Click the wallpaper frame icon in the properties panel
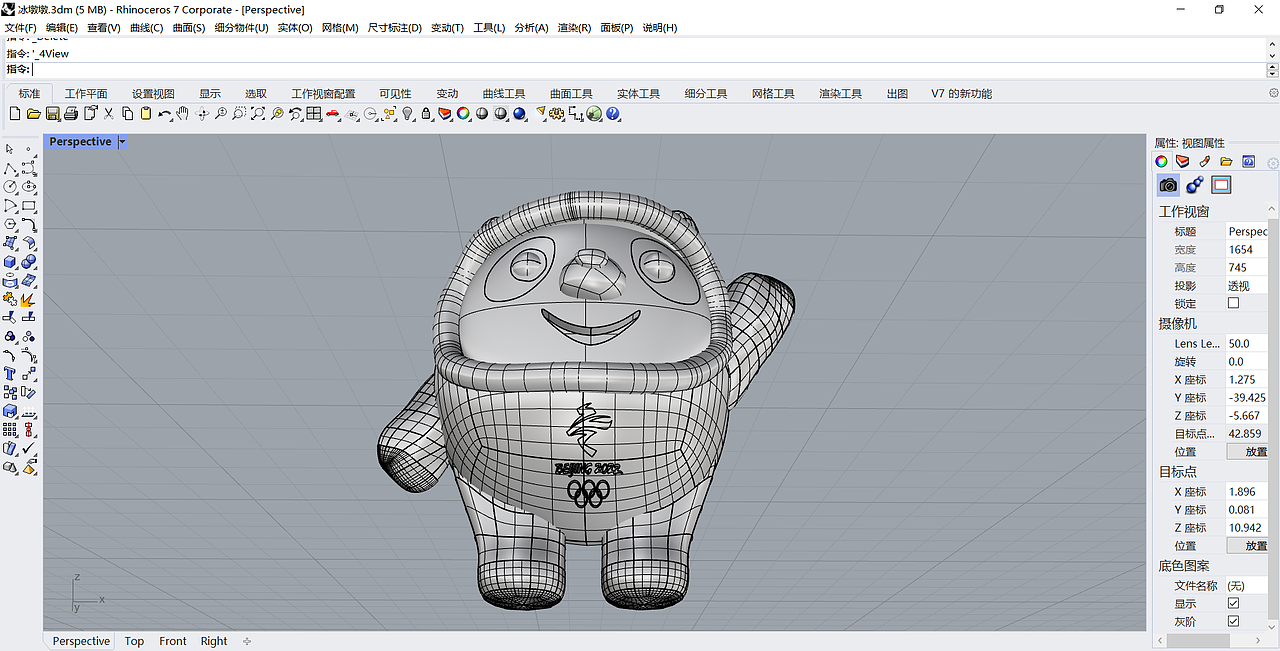 pyautogui.click(x=1221, y=185)
